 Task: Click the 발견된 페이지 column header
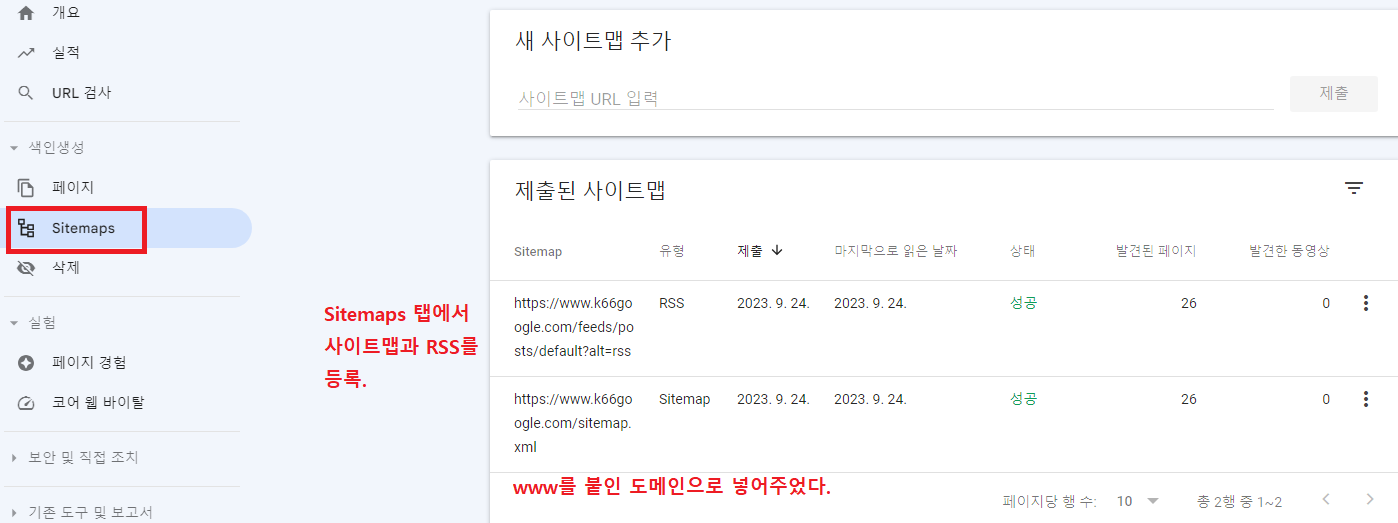click(x=1156, y=251)
